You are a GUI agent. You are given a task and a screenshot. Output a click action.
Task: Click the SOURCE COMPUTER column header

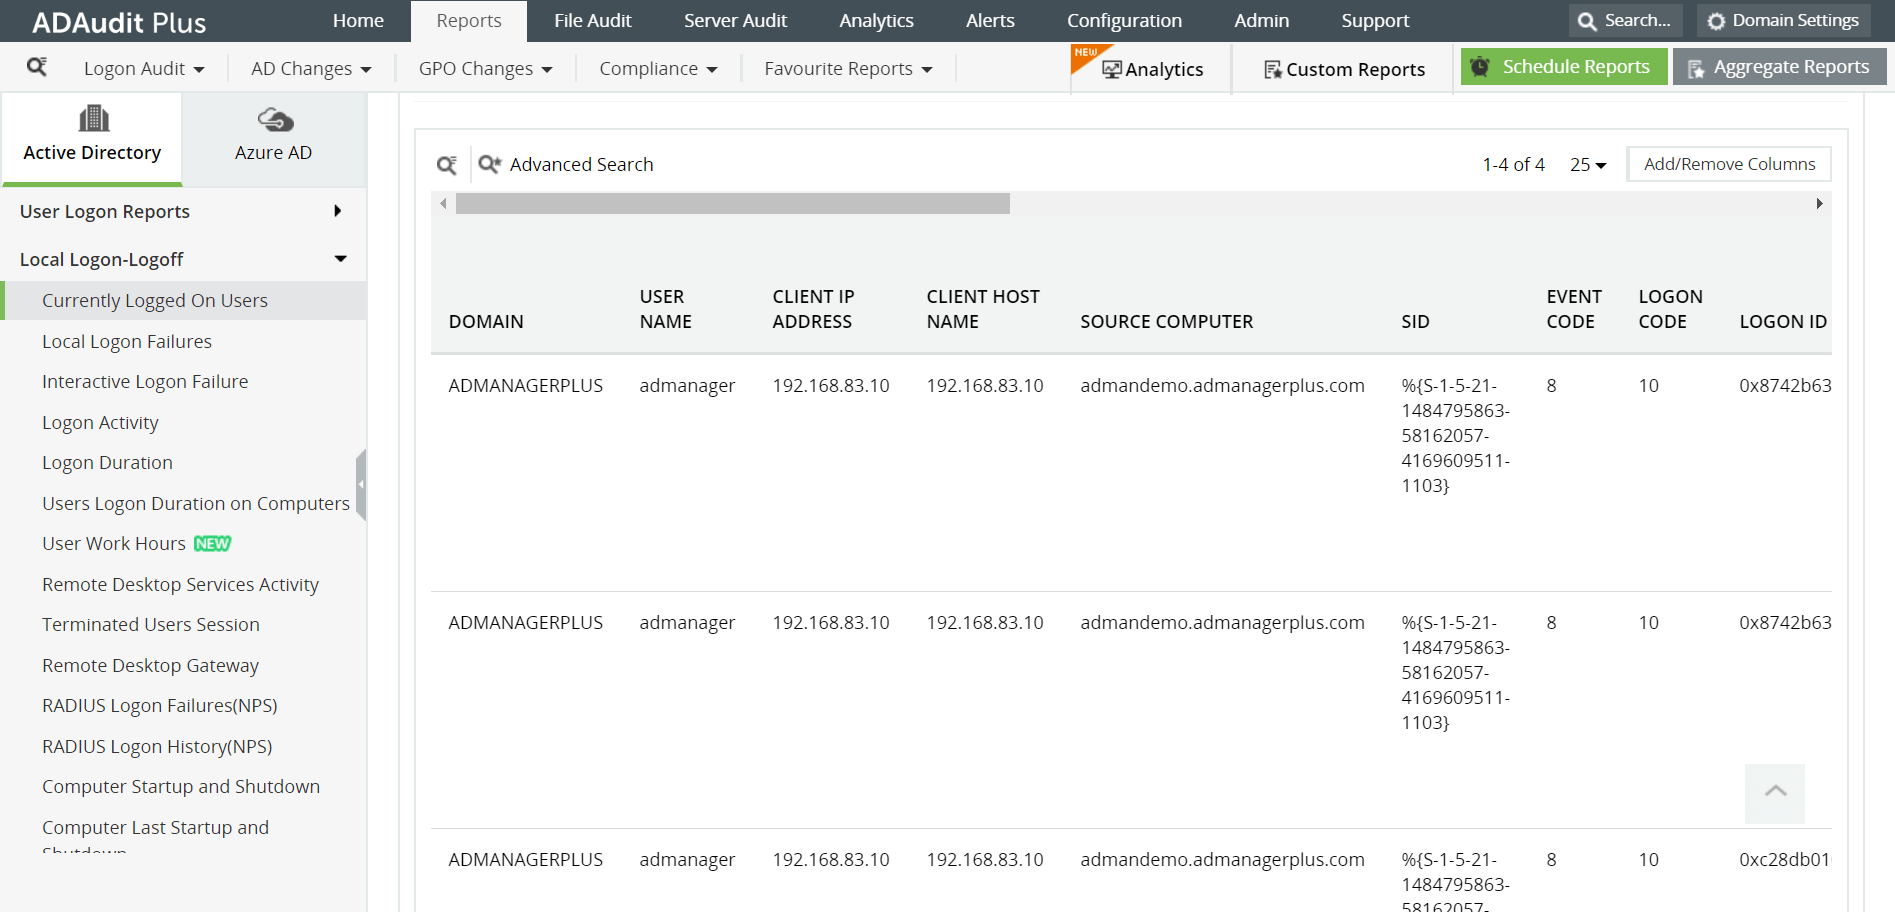click(1166, 322)
